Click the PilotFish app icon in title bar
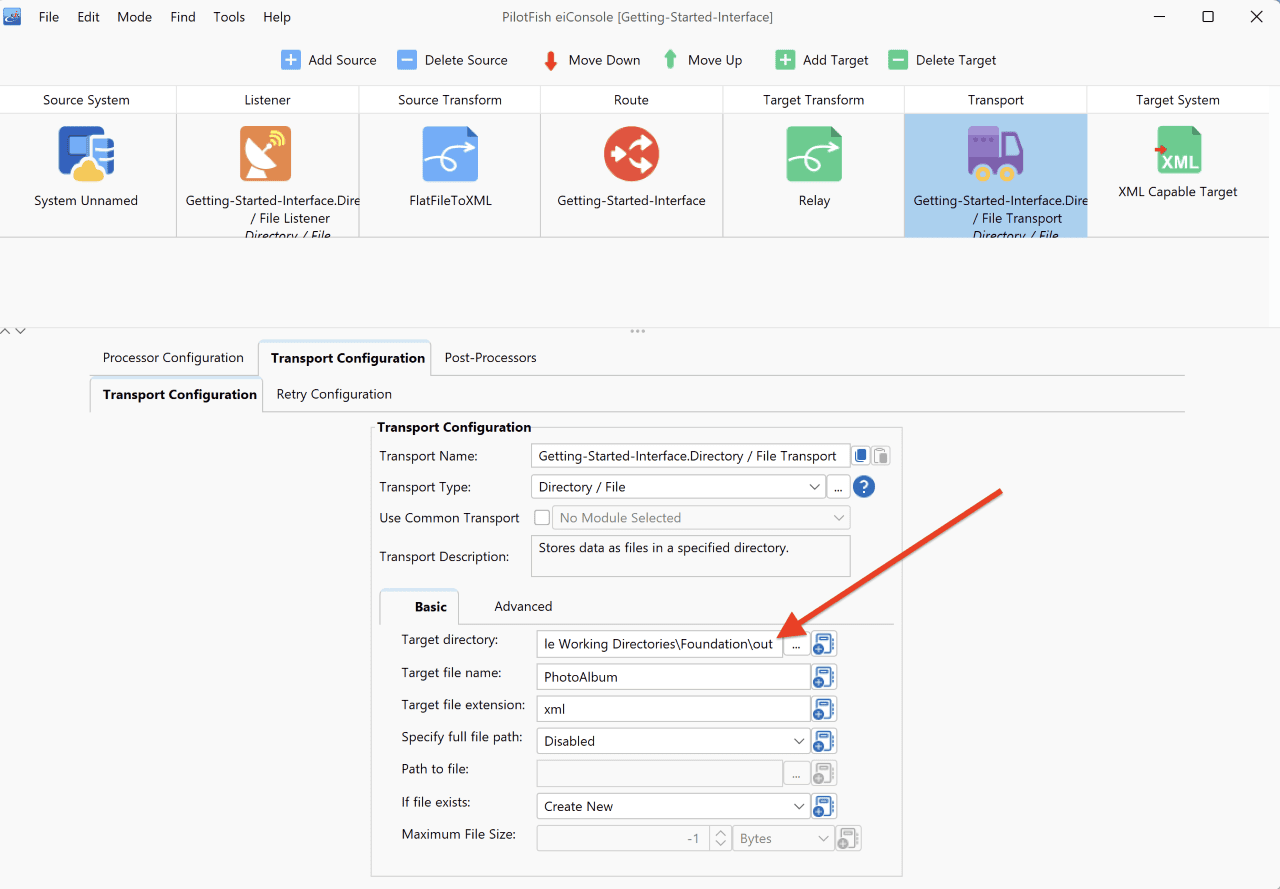 pos(13,17)
